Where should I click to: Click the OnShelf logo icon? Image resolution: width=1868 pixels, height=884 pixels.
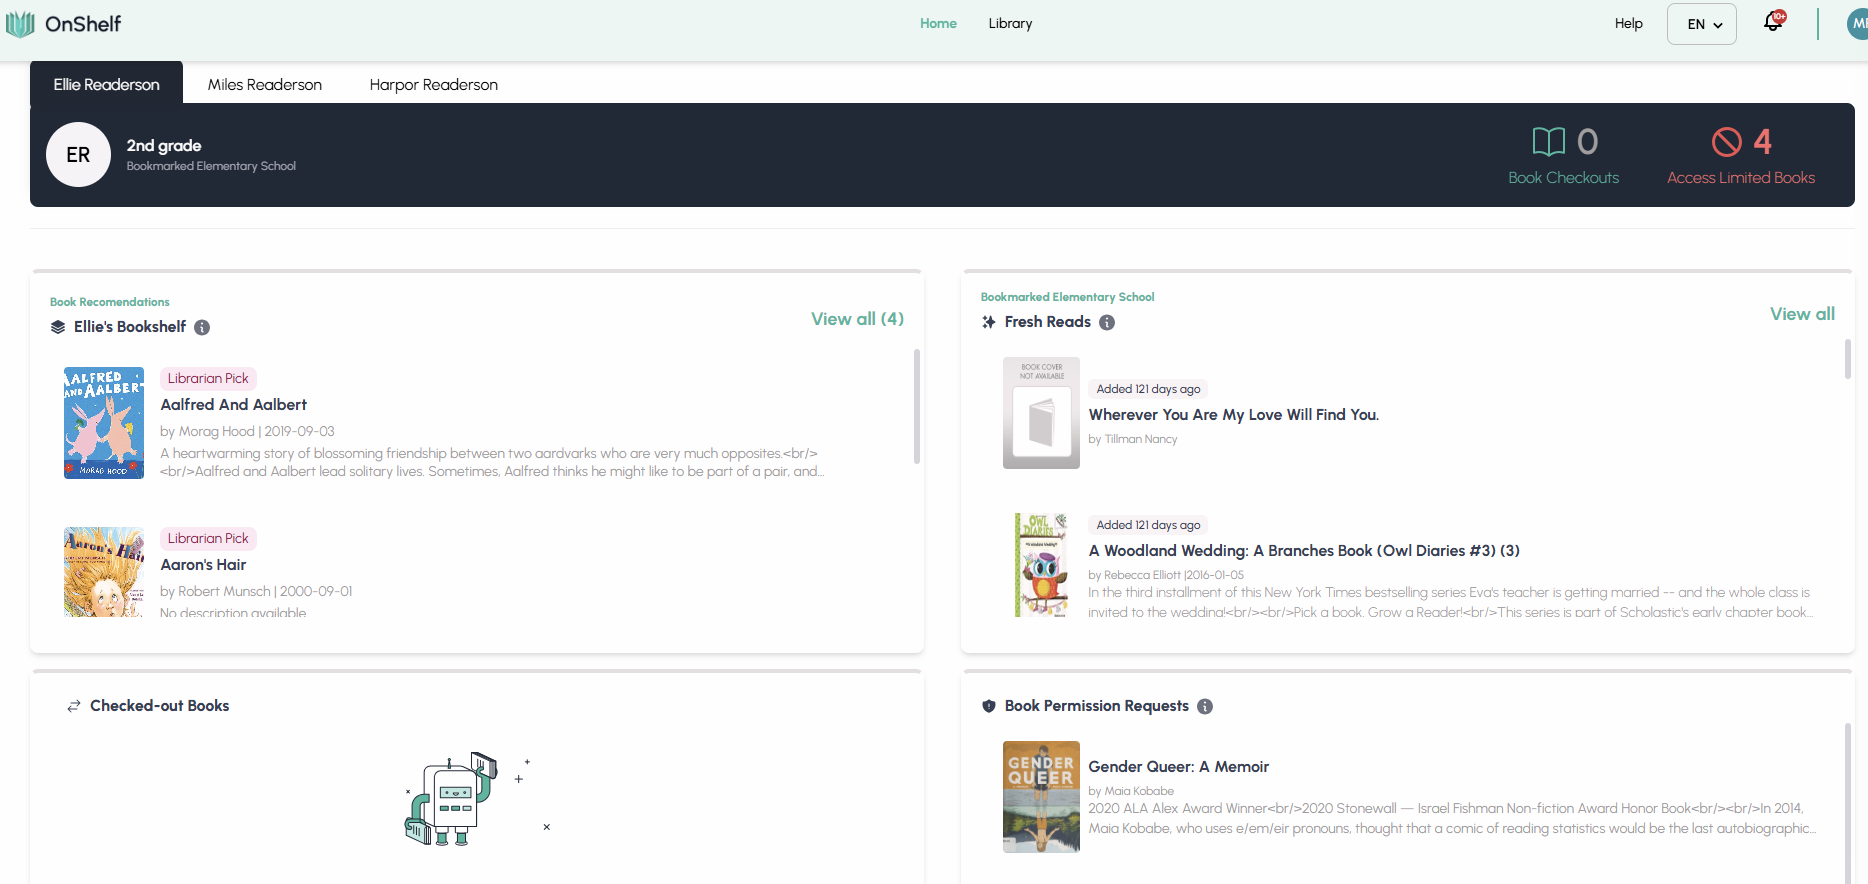[20, 24]
